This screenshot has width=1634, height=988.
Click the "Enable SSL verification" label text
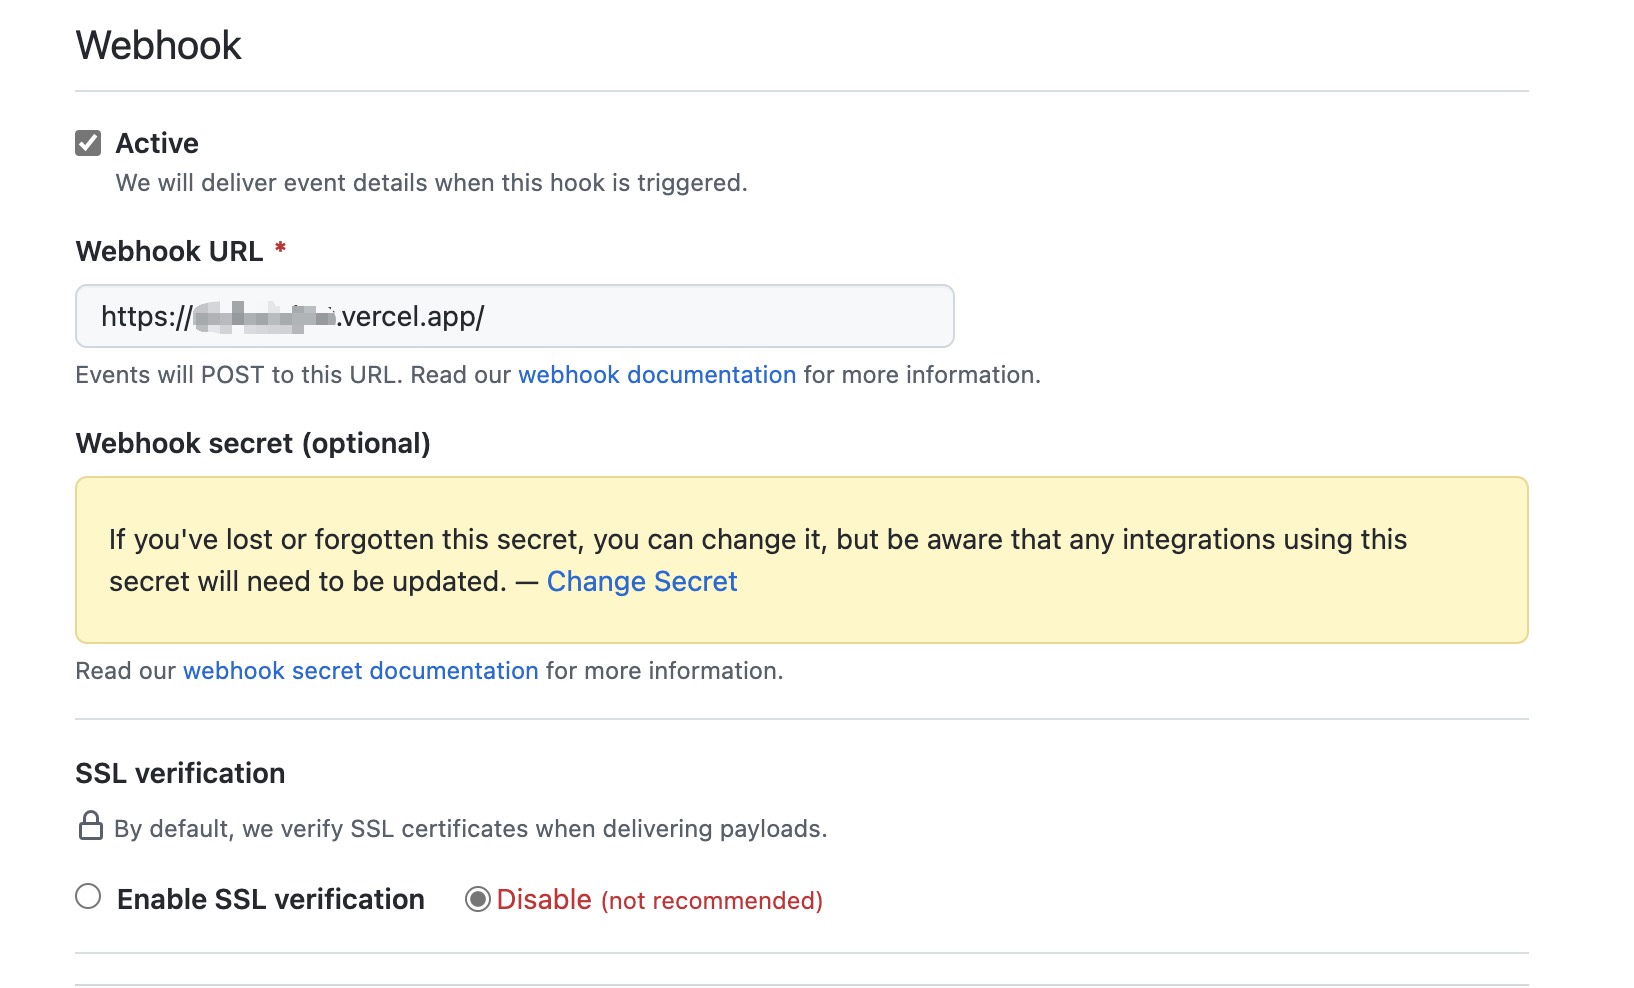point(270,900)
